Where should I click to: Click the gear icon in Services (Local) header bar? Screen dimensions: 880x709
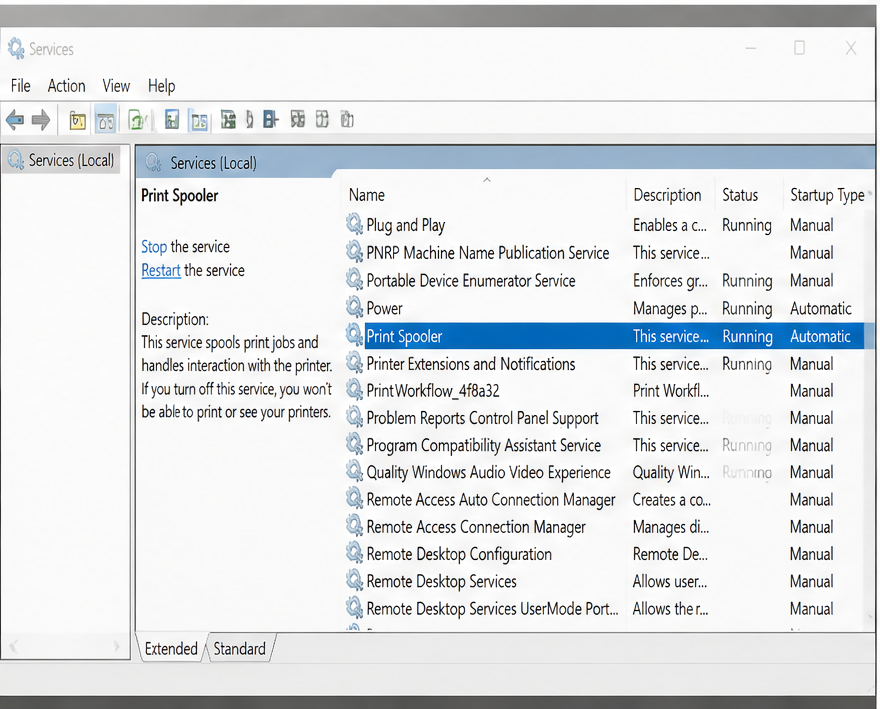(153, 163)
